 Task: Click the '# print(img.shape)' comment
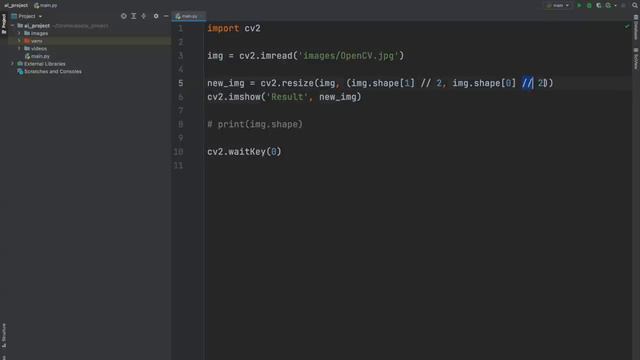coord(255,124)
